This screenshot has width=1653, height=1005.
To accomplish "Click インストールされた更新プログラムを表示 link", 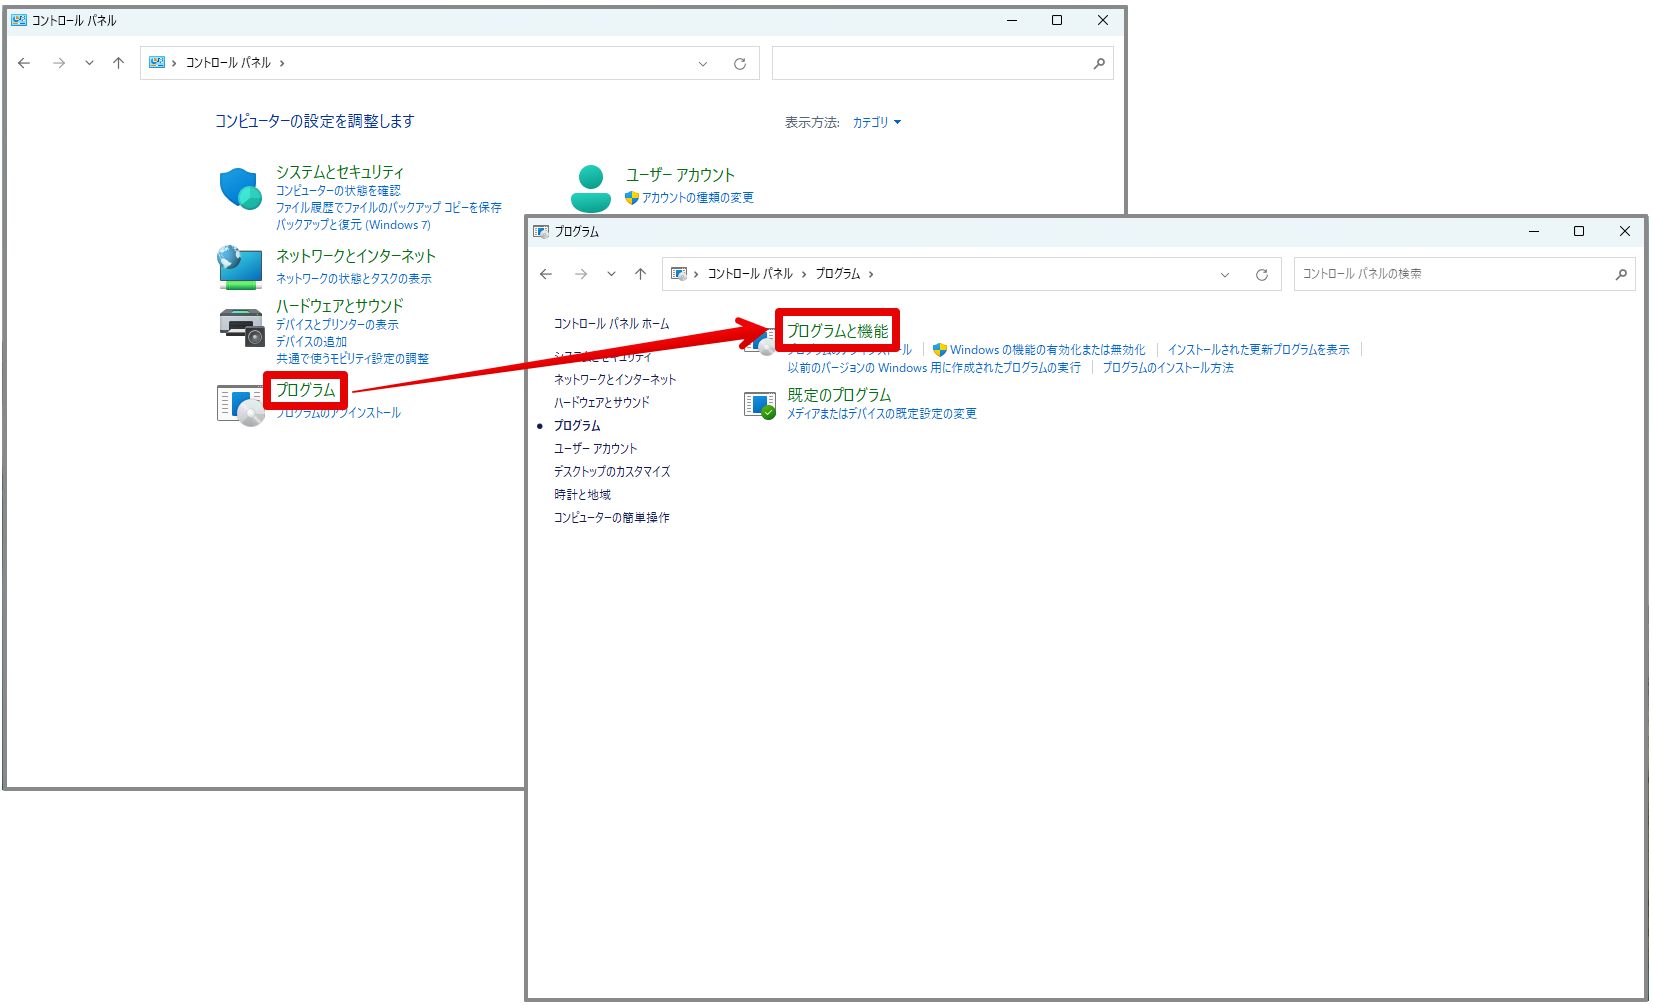I will click(1258, 350).
